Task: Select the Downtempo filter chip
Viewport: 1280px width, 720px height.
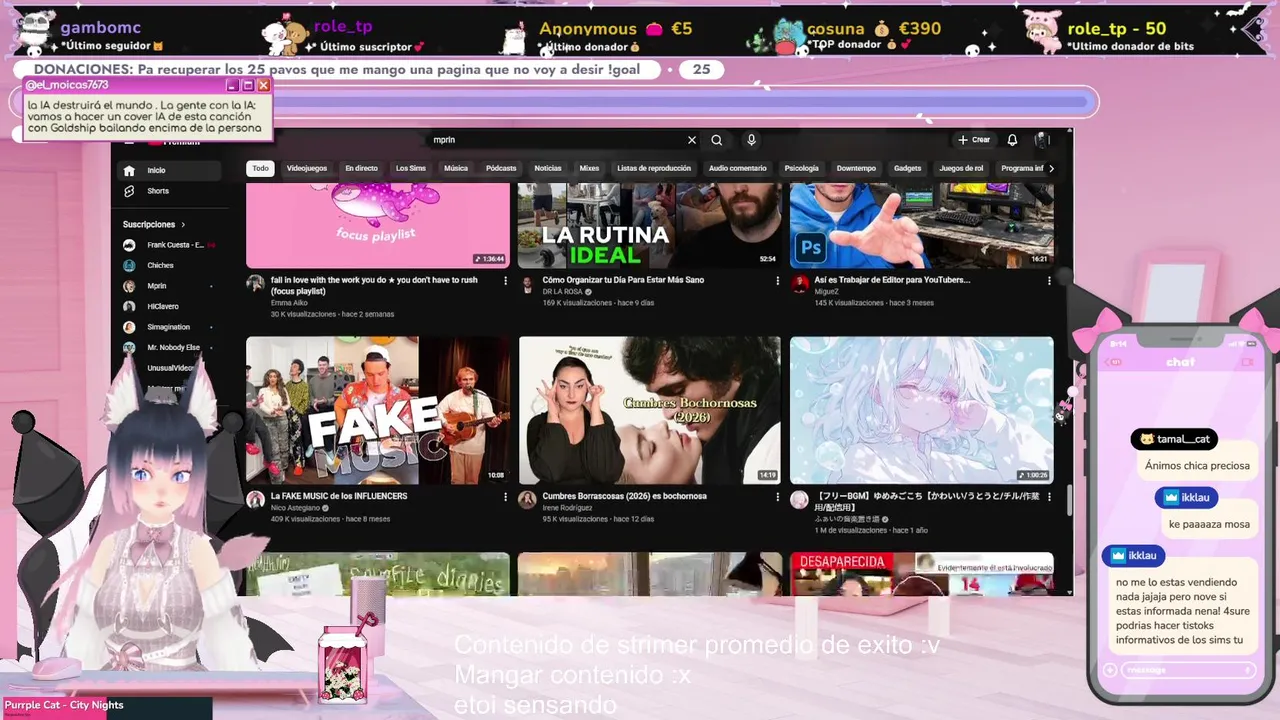Action: [856, 169]
